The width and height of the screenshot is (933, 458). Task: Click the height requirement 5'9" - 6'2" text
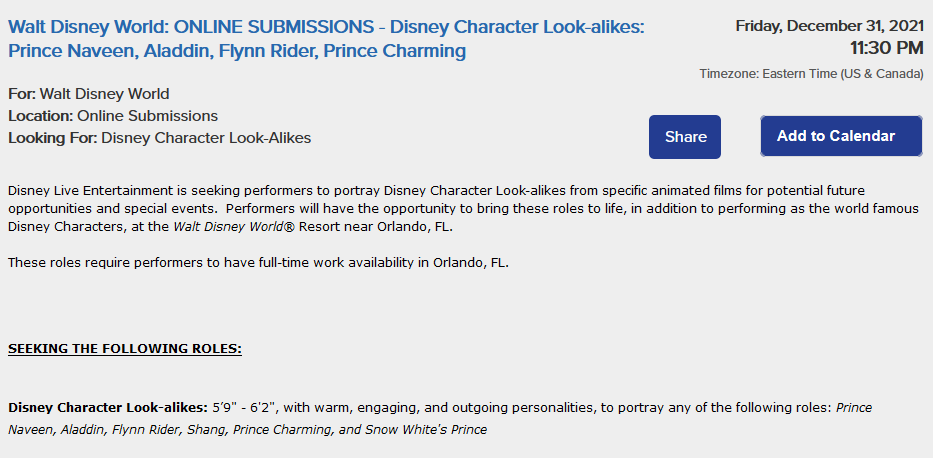click(x=246, y=408)
